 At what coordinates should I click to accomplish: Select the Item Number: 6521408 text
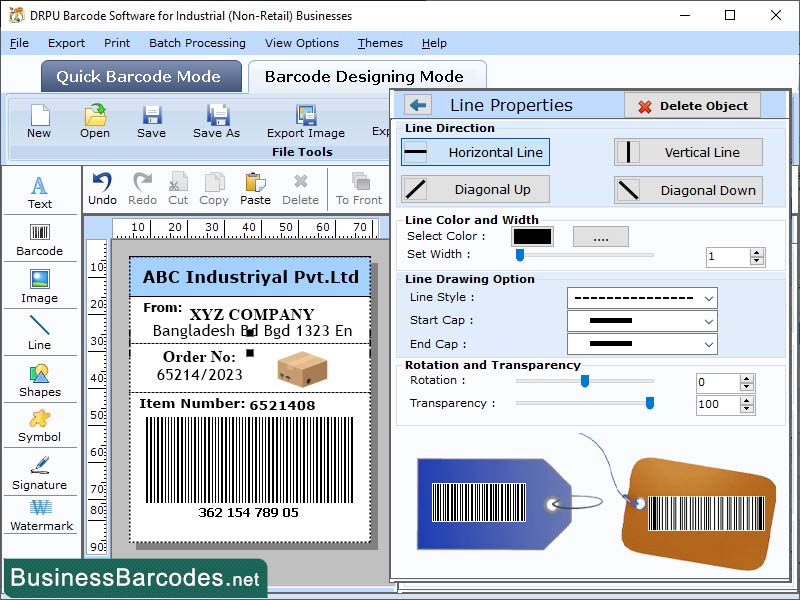coord(227,404)
